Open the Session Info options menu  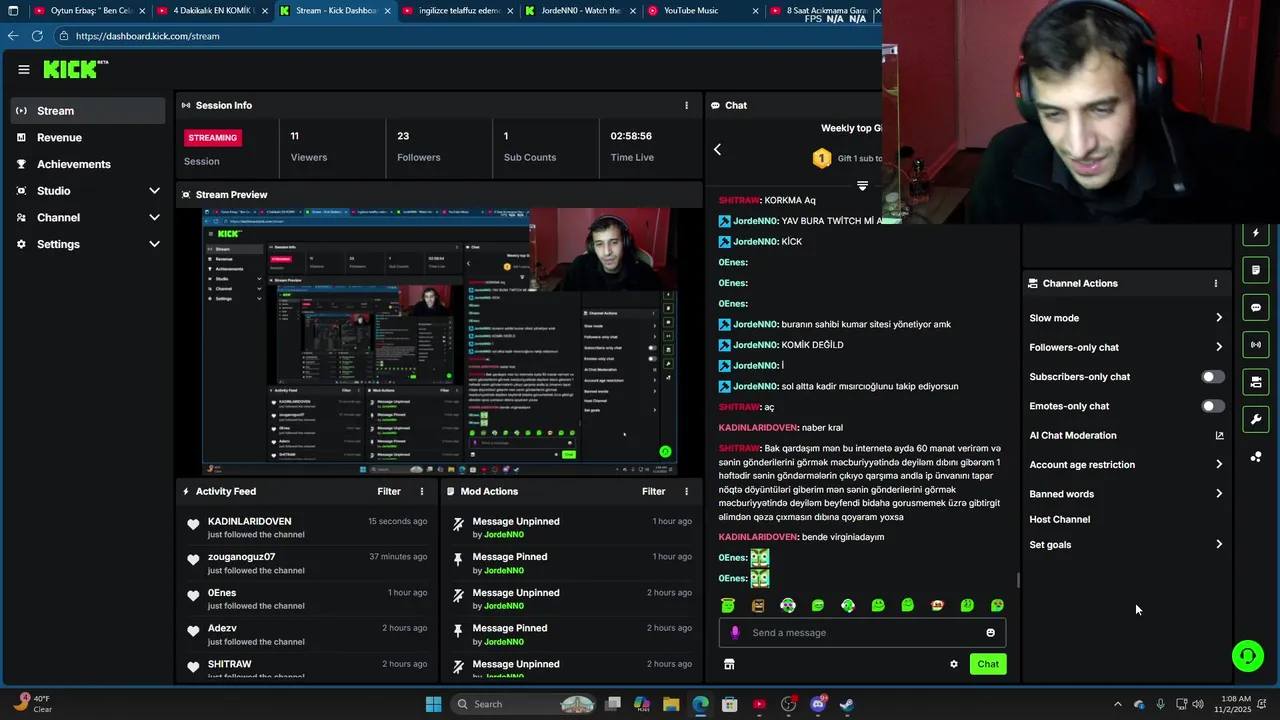click(x=686, y=105)
